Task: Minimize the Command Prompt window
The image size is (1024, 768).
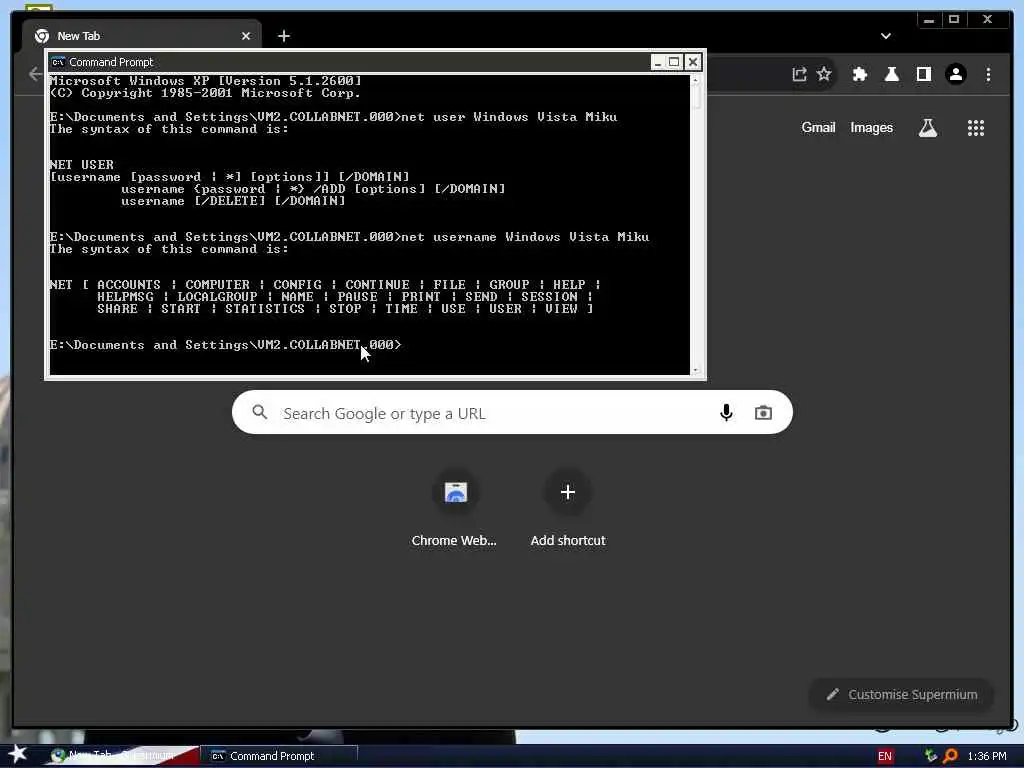Action: (658, 62)
